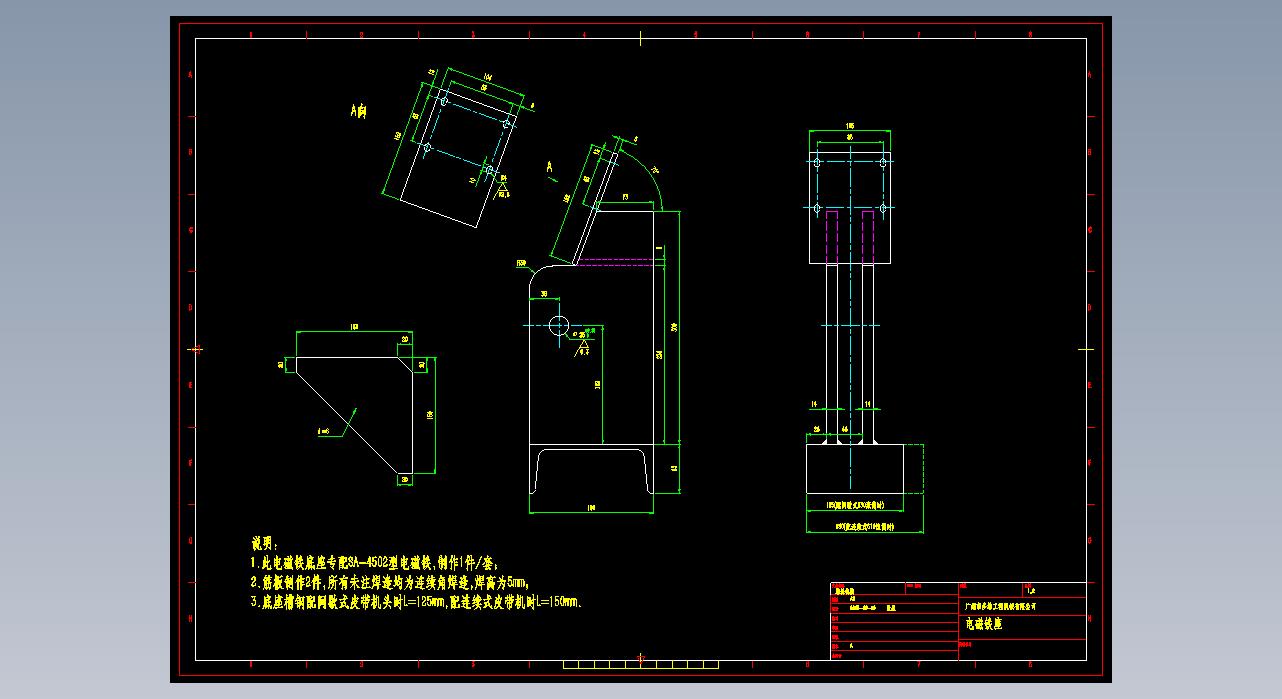Click note 3 about L=125mm channel steel
This screenshot has width=1282, height=699.
click(417, 602)
